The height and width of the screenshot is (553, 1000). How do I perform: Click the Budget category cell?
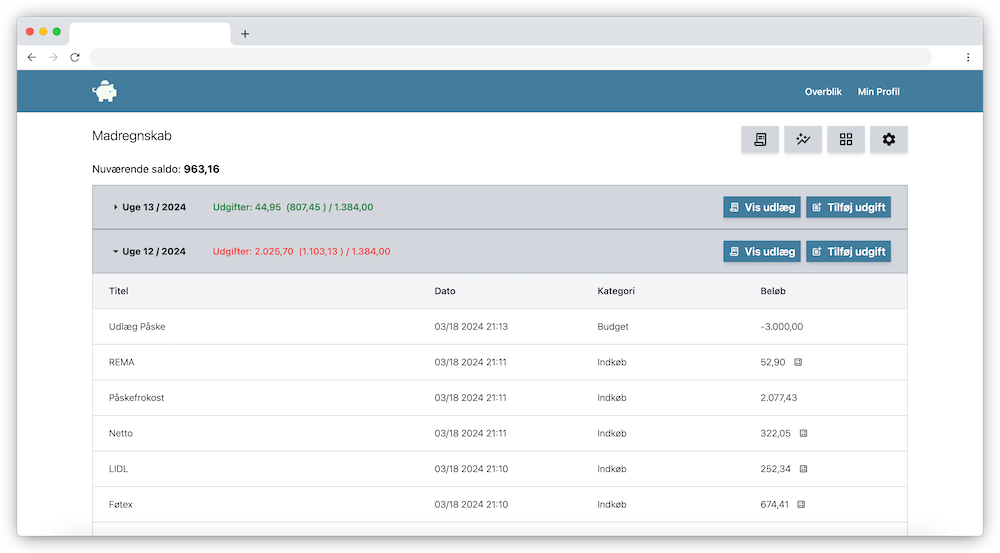[612, 327]
